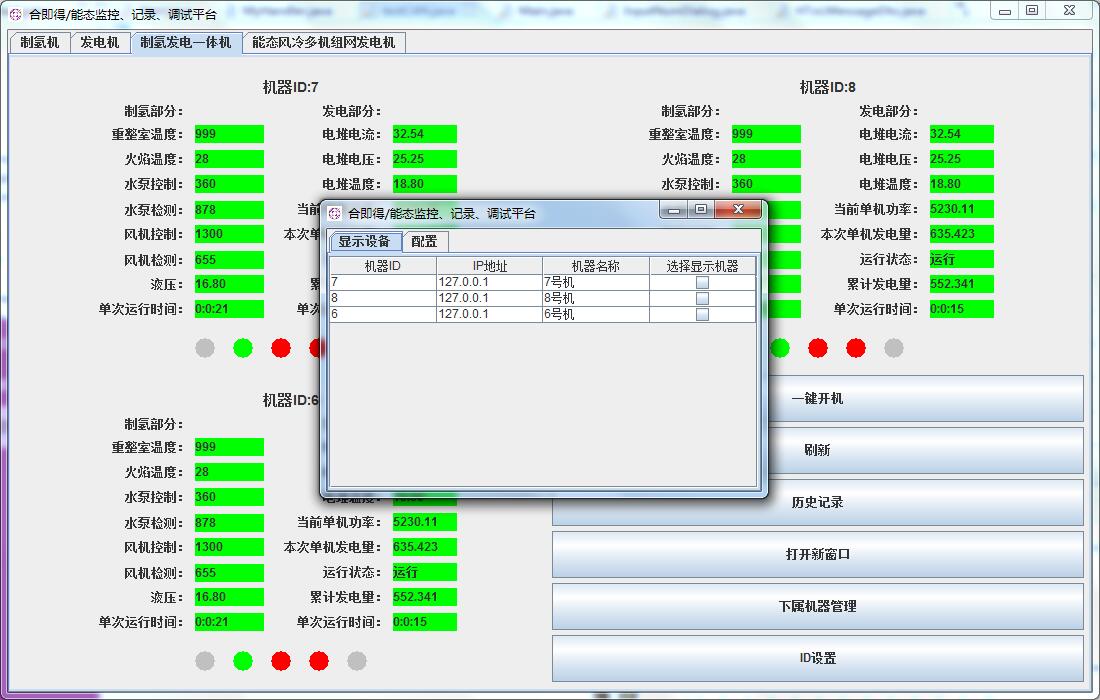Check the display checkbox for 7号机
This screenshot has height=700, width=1100.
click(702, 282)
